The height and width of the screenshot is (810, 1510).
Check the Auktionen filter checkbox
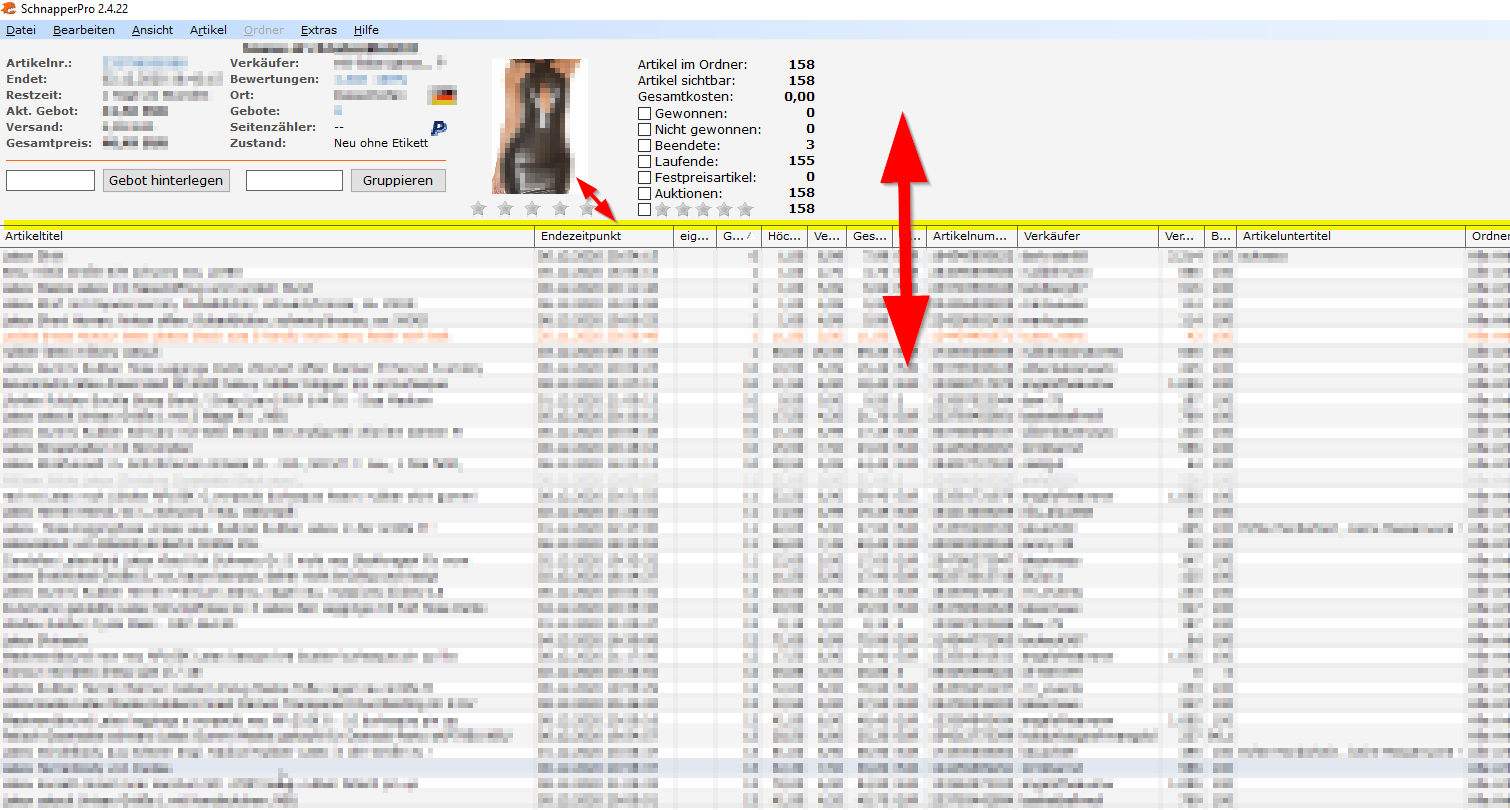click(644, 193)
